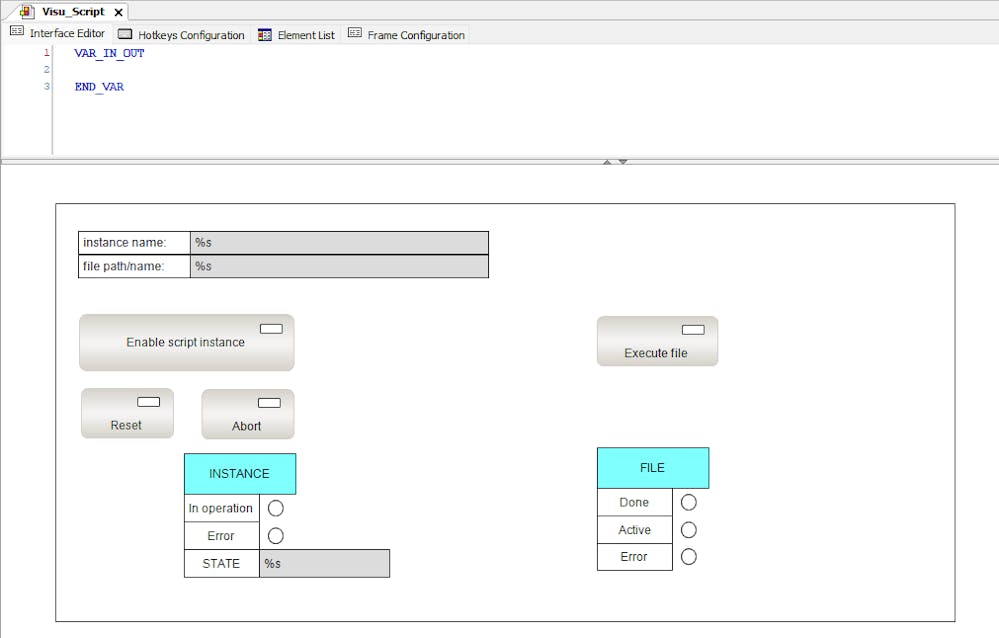This screenshot has width=999, height=638.
Task: Click the Execute file button
Action: pos(657,341)
